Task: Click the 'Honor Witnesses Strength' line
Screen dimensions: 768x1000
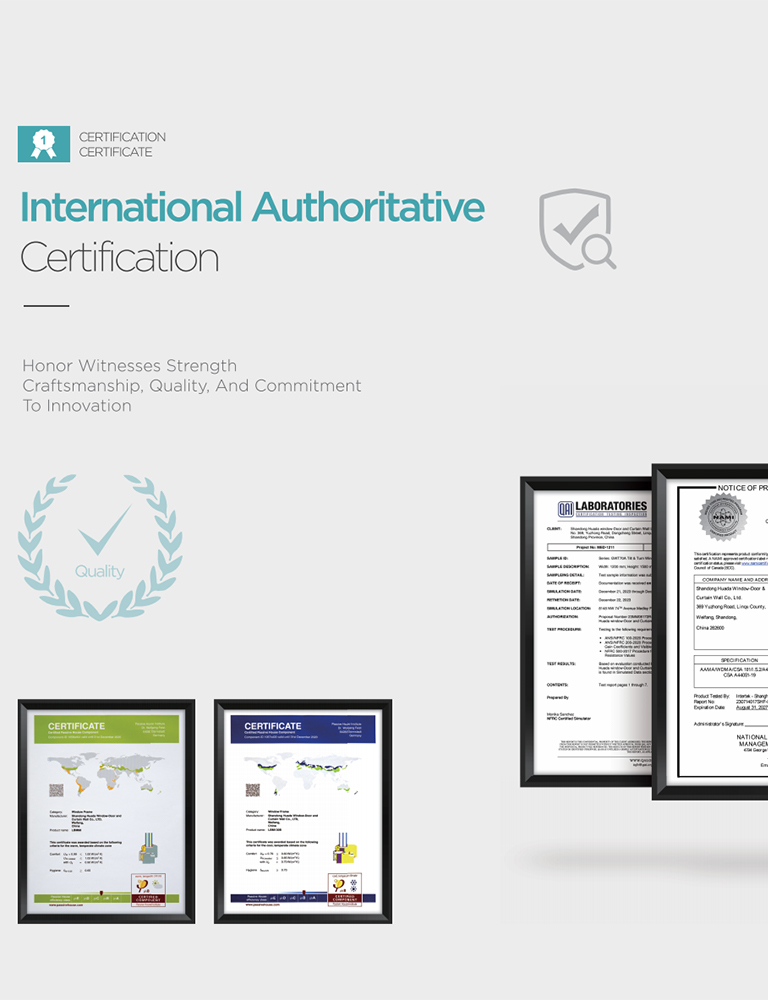Action: (129, 365)
